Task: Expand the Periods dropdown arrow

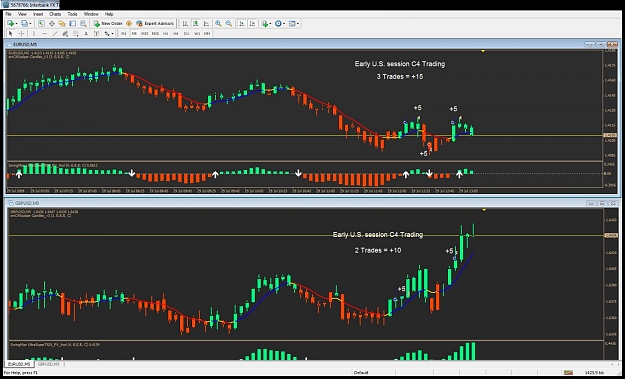Action: tap(284, 24)
